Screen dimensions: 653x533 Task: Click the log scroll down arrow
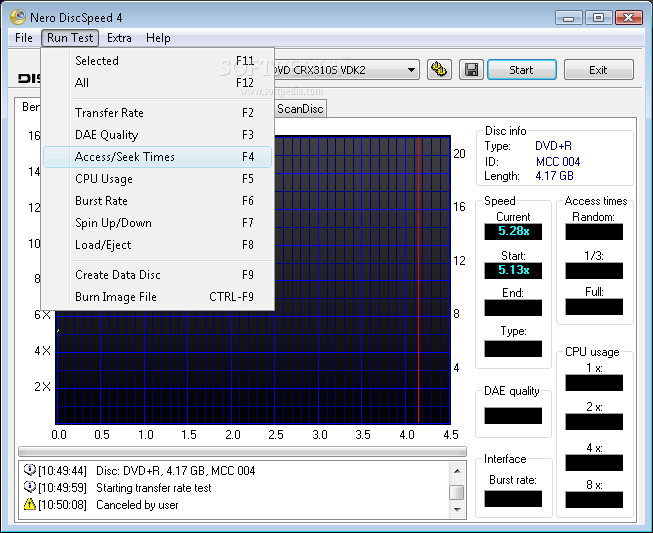(457, 510)
